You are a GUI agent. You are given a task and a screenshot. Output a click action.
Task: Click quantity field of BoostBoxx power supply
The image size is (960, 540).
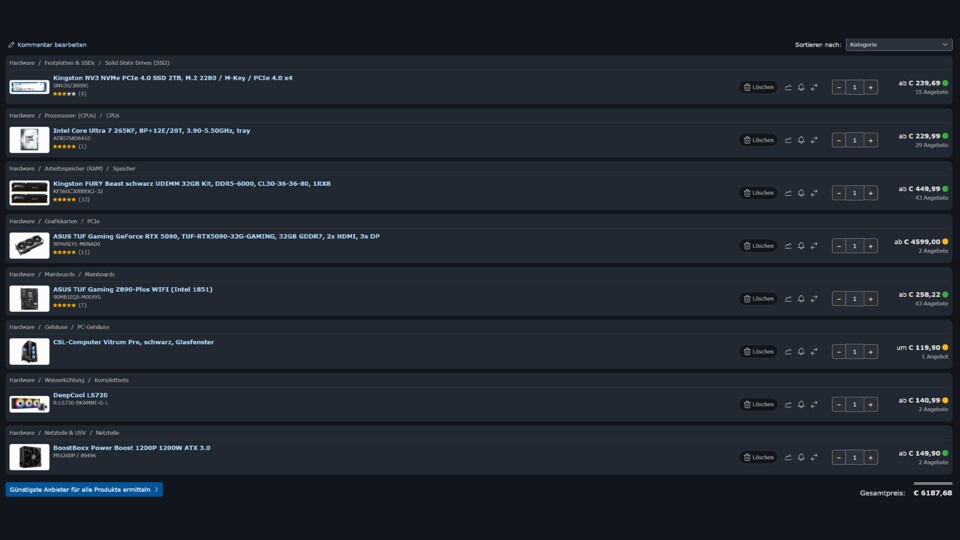click(855, 457)
